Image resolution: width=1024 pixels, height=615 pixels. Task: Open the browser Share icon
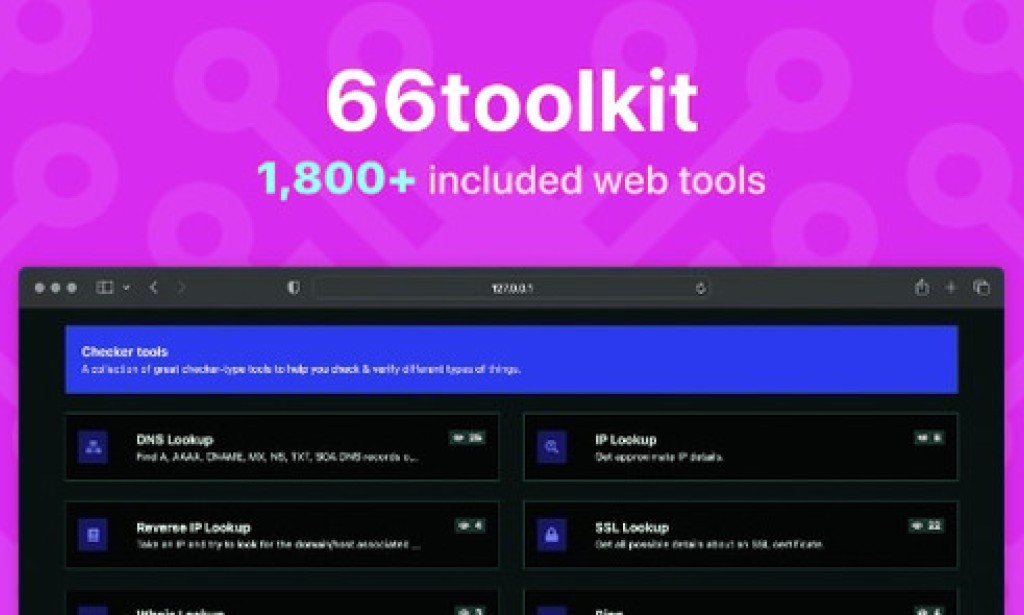coord(921,287)
